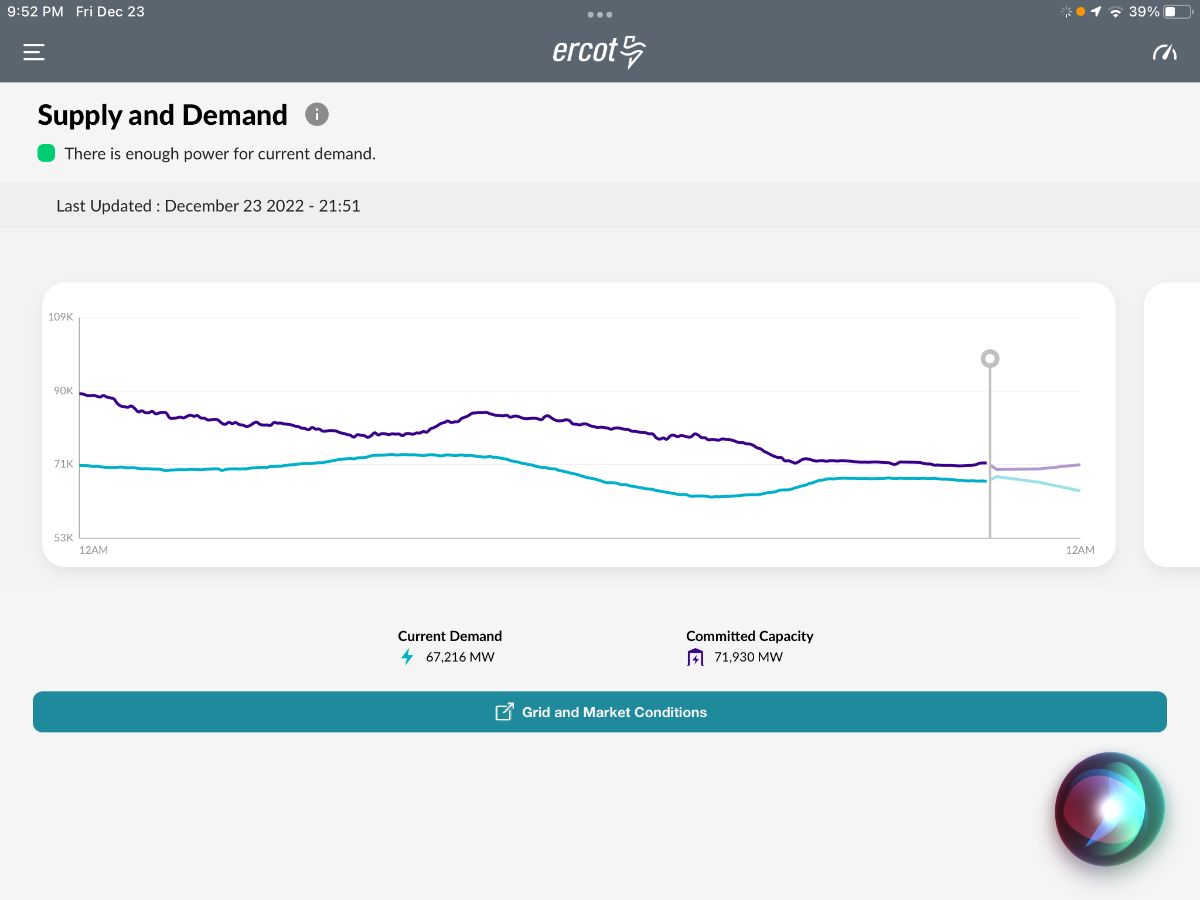Tap the Supply and Demand info icon
Screen dimensions: 1200x900
click(x=316, y=115)
